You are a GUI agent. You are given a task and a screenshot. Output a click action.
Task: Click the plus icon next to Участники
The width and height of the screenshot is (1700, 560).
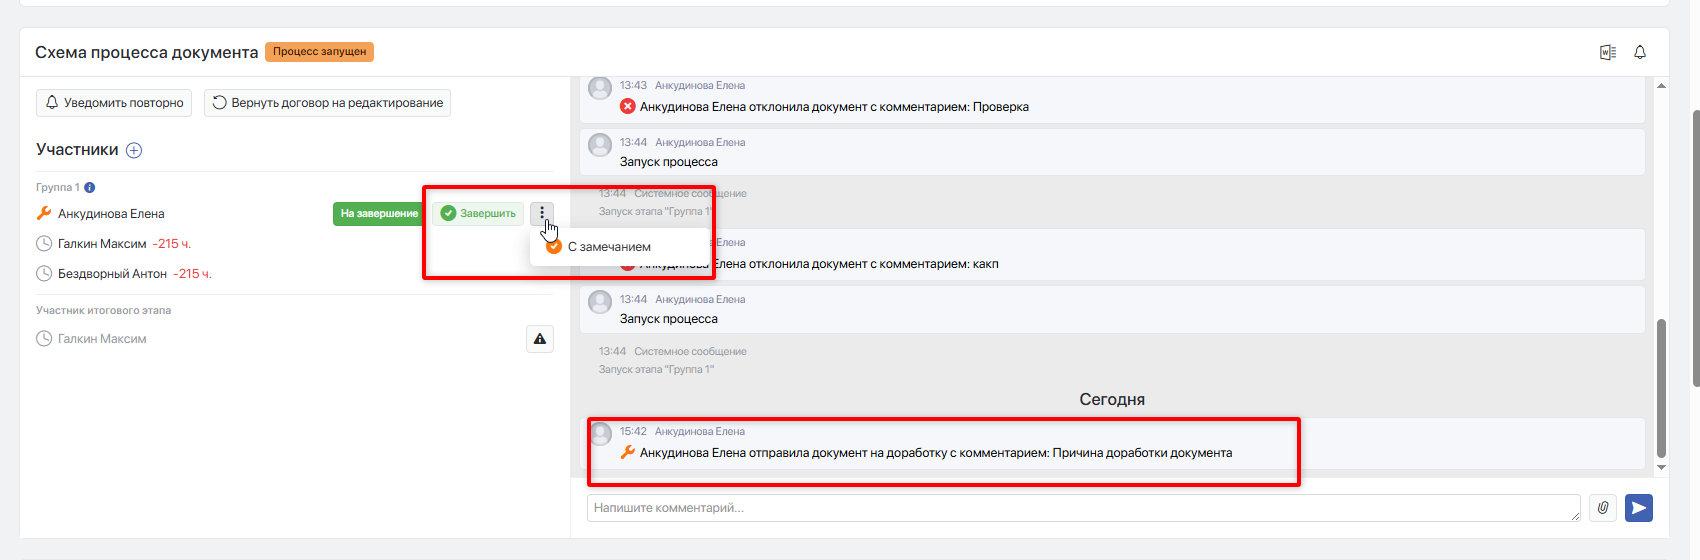[x=134, y=150]
